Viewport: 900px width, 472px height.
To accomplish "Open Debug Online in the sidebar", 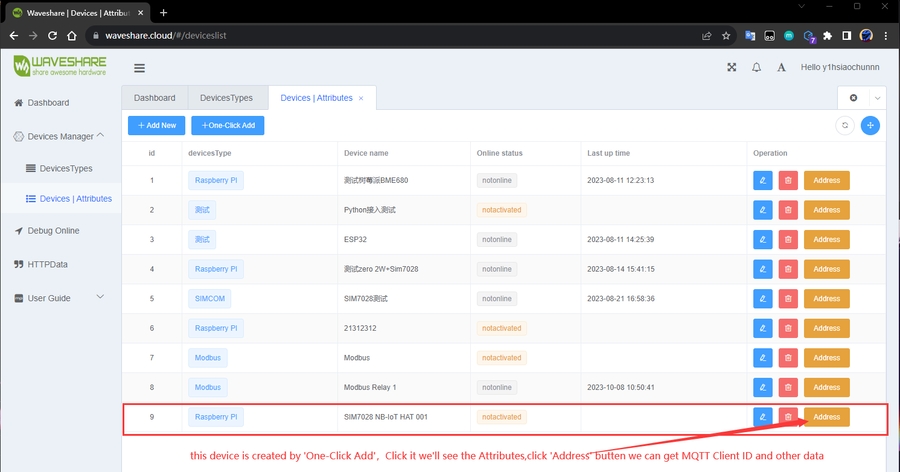I will point(53,231).
